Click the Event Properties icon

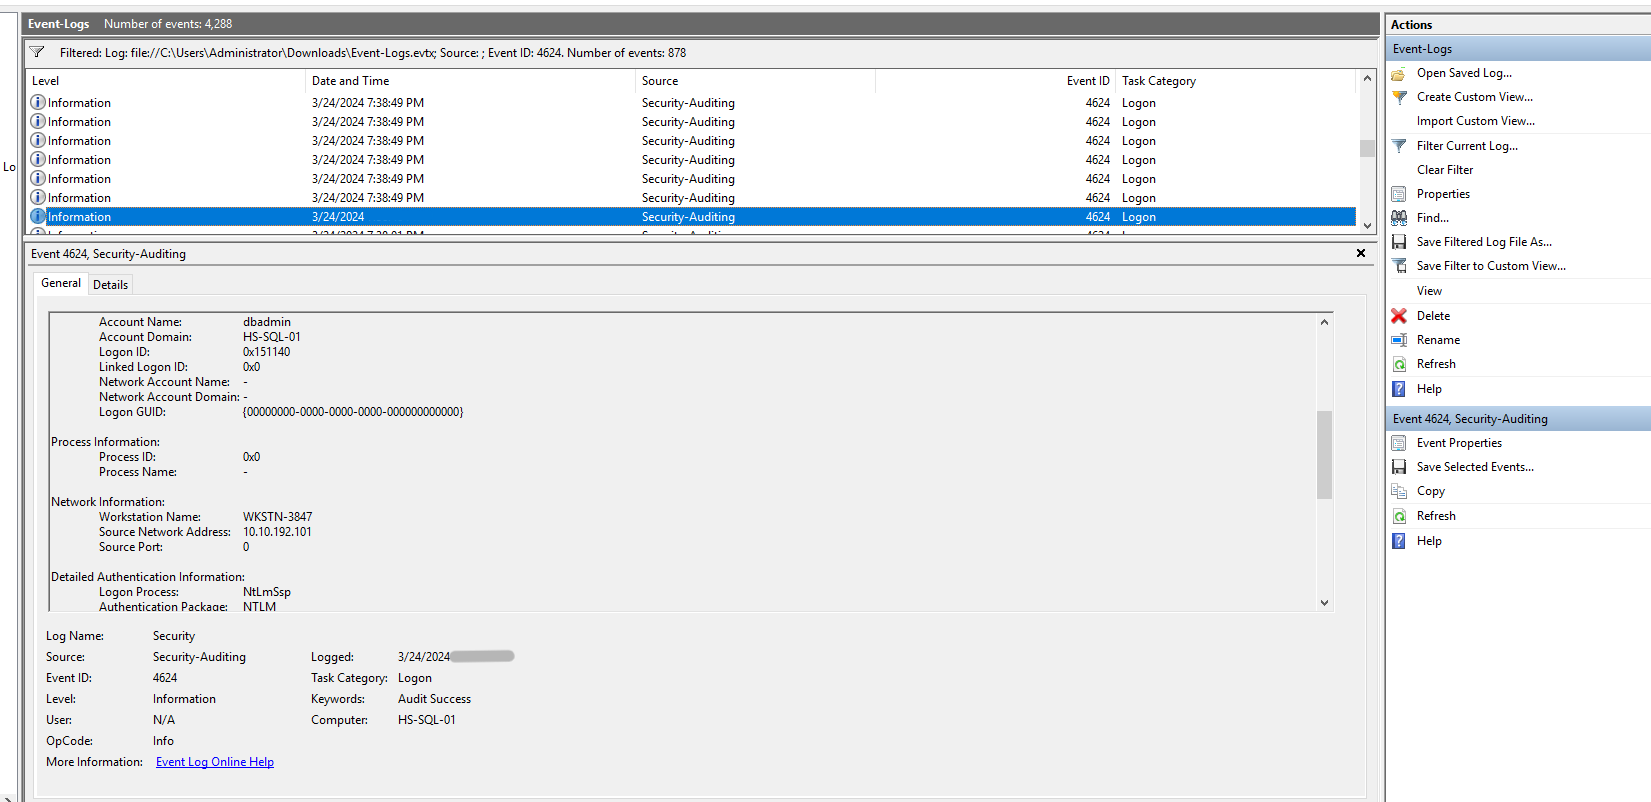coord(1399,443)
